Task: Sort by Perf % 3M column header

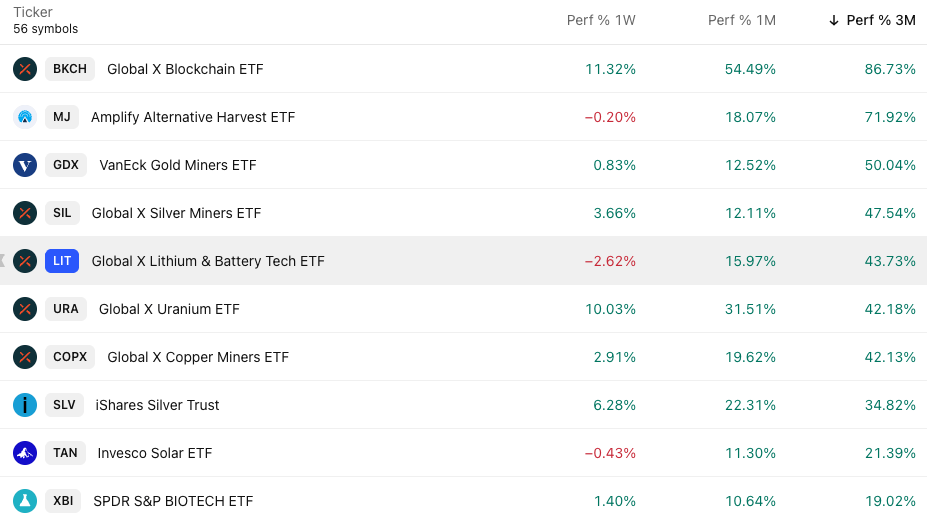Action: coord(880,21)
